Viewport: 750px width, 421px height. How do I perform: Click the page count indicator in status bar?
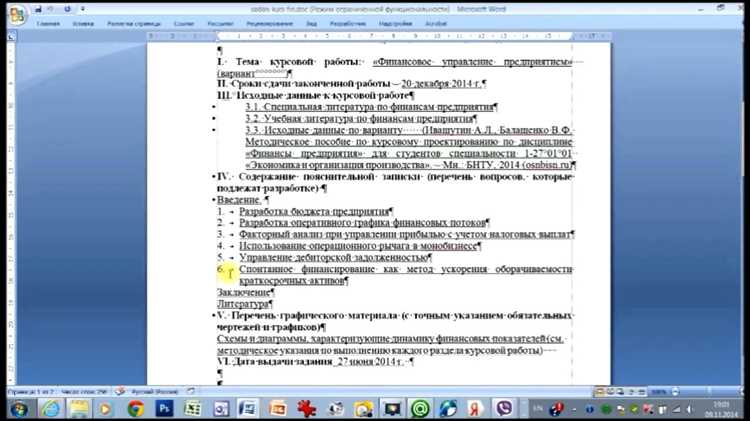31,392
